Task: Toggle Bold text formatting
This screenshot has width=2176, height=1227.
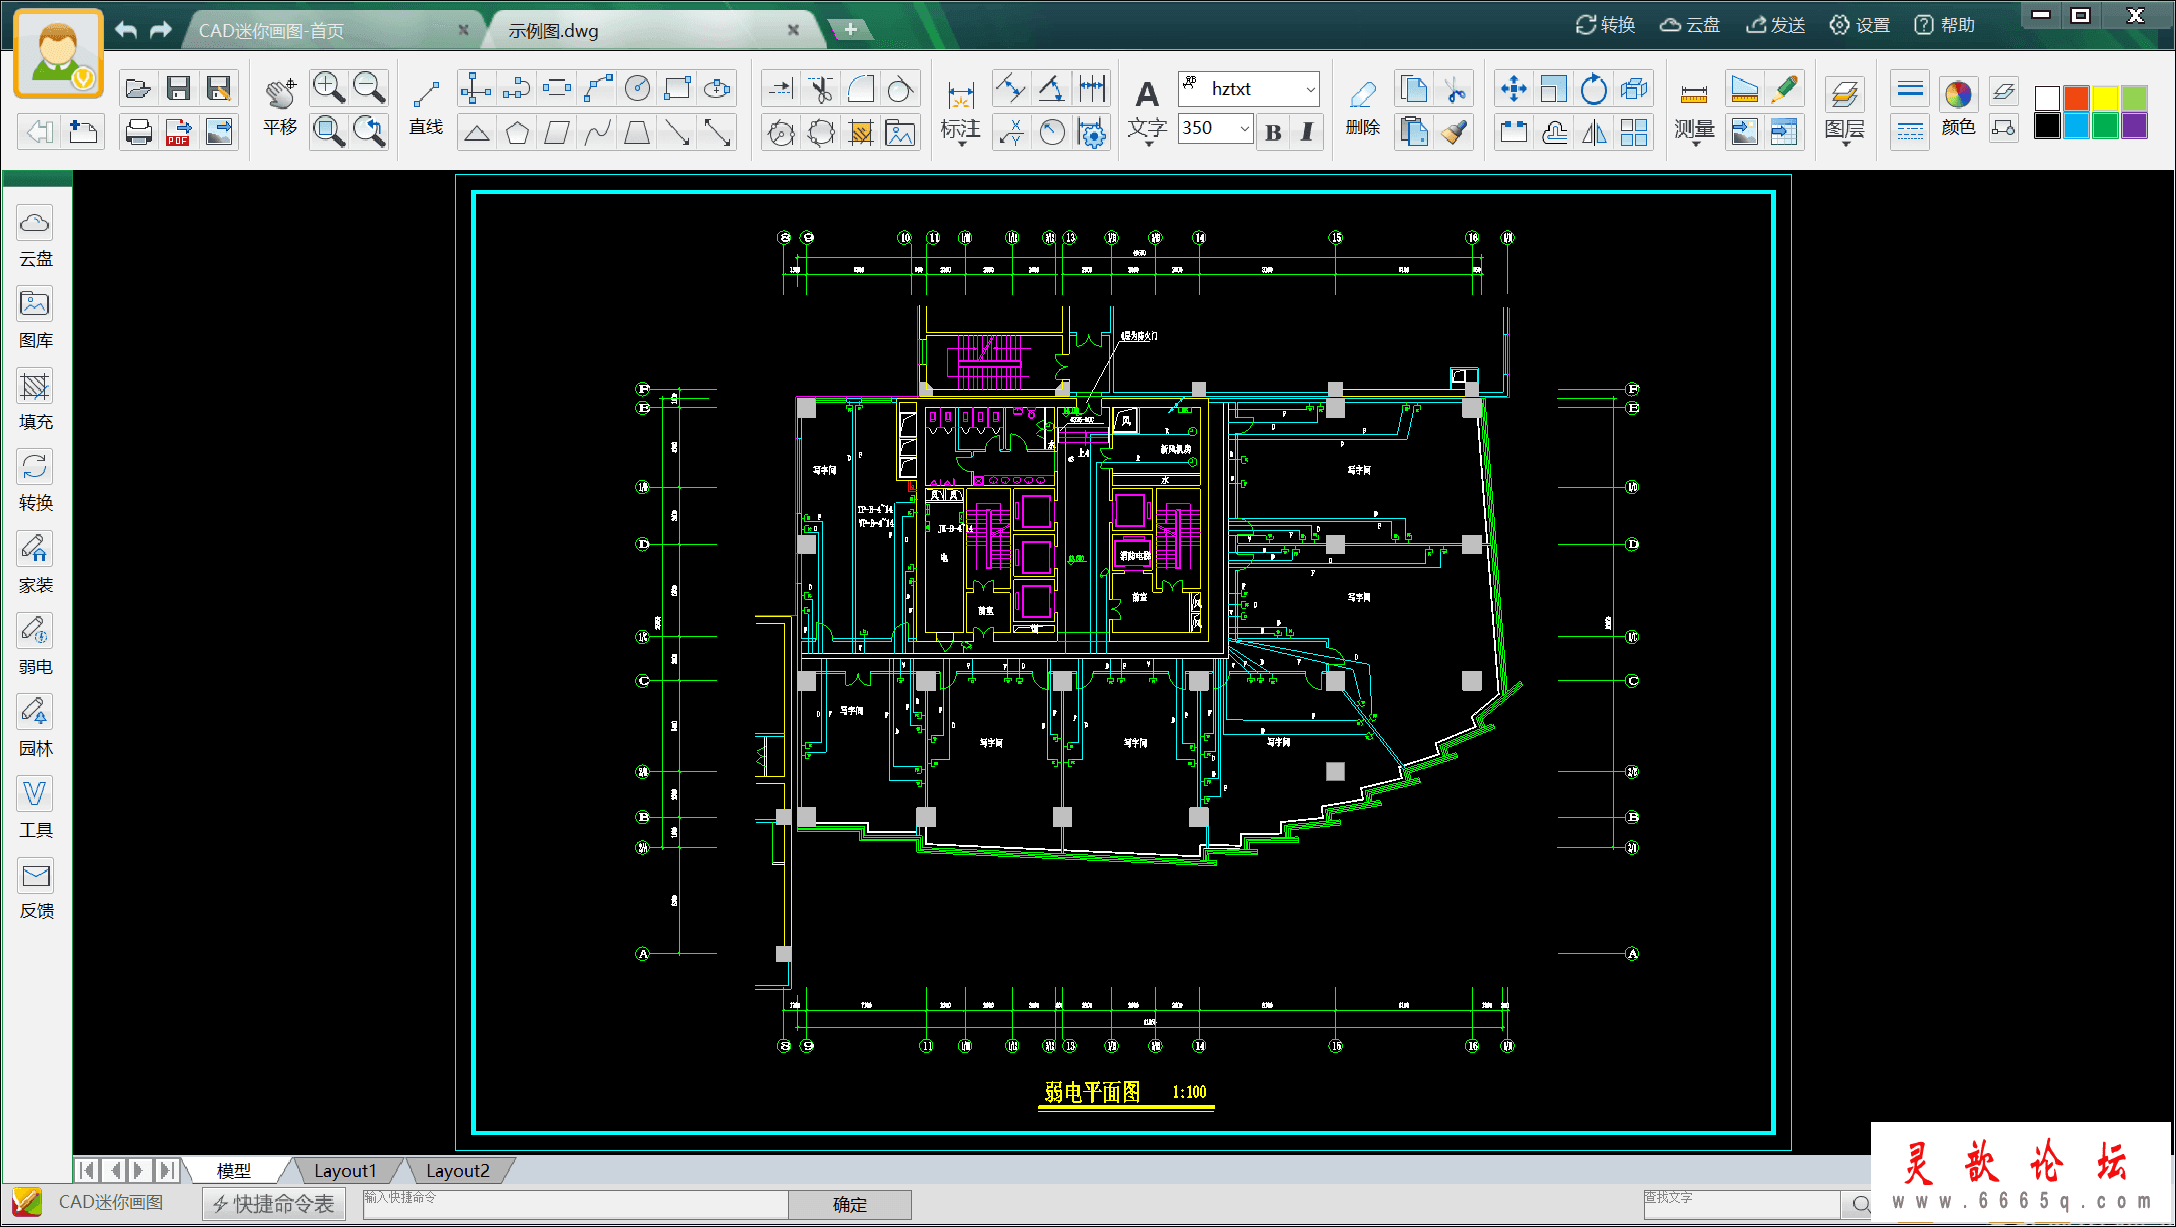Action: pos(1273,132)
